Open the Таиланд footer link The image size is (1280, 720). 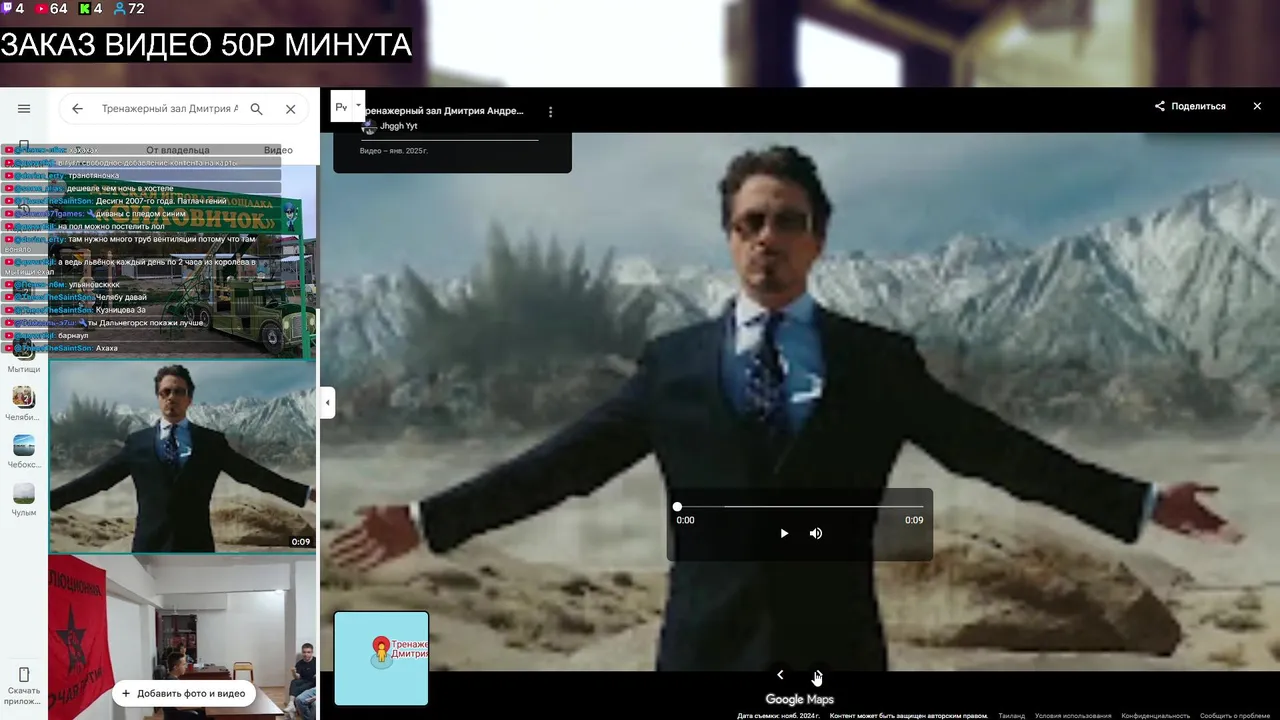click(x=1011, y=716)
